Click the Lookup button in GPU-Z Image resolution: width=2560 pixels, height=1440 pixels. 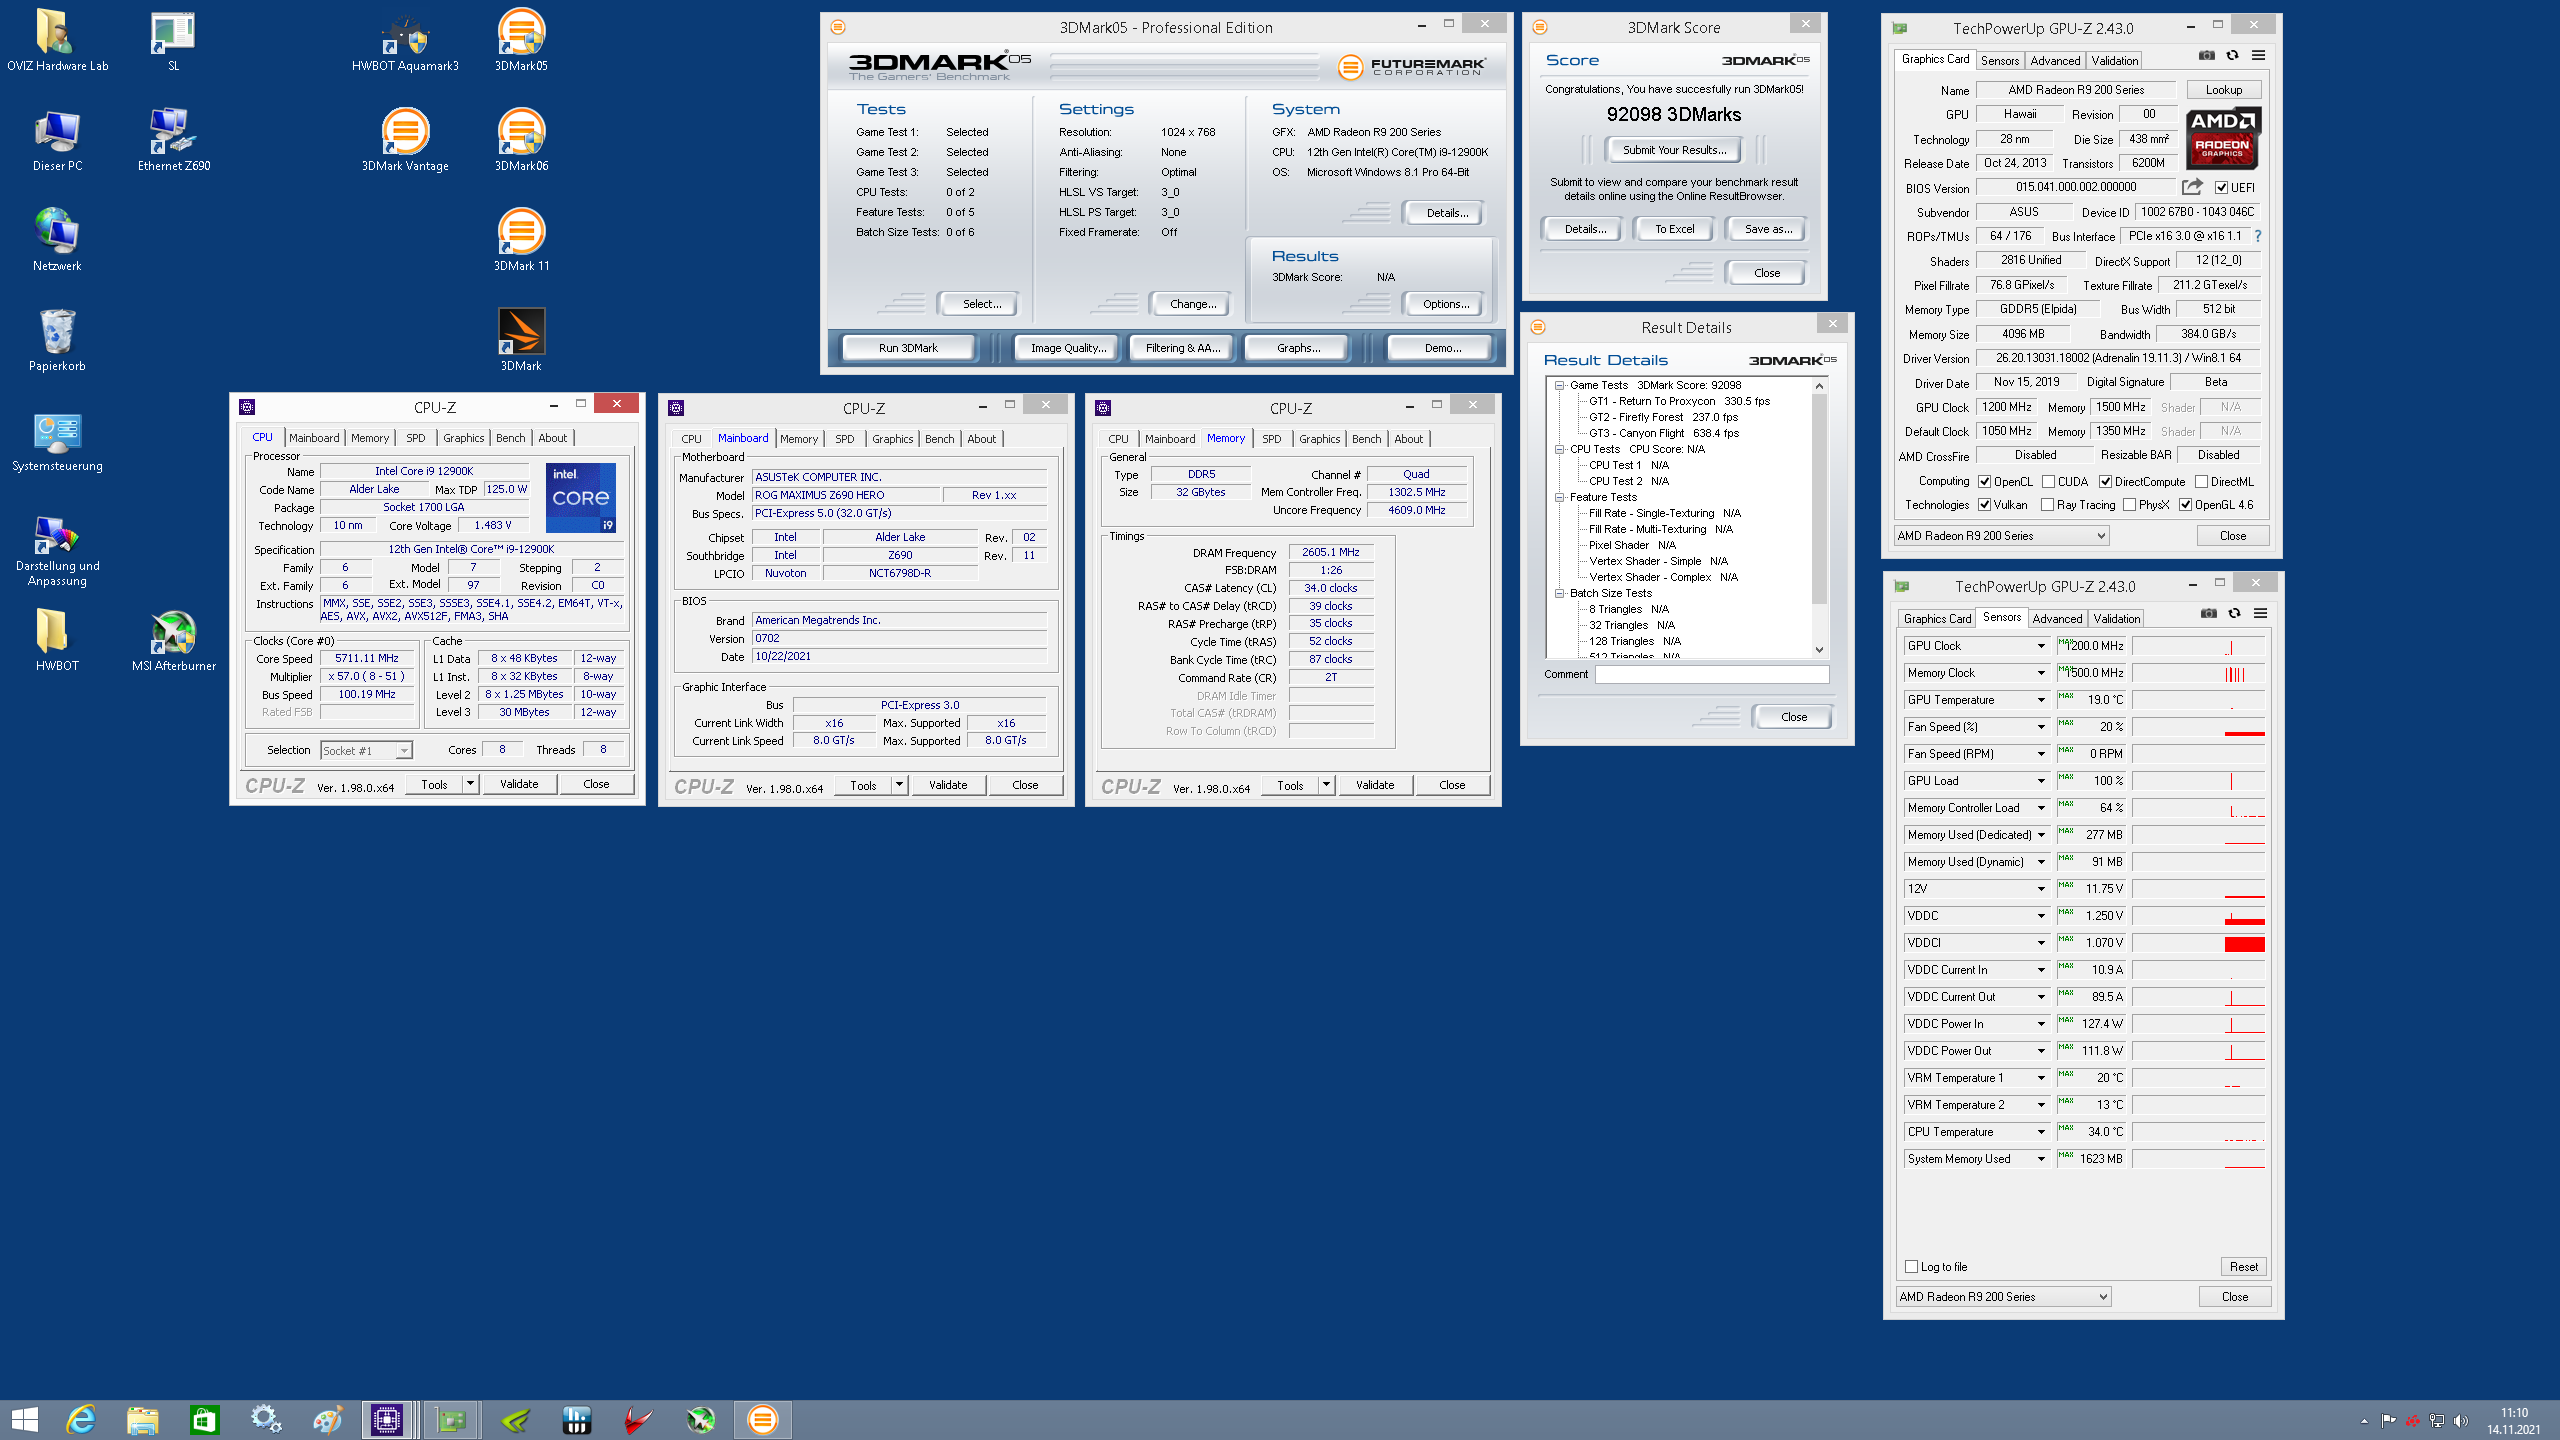[2224, 90]
